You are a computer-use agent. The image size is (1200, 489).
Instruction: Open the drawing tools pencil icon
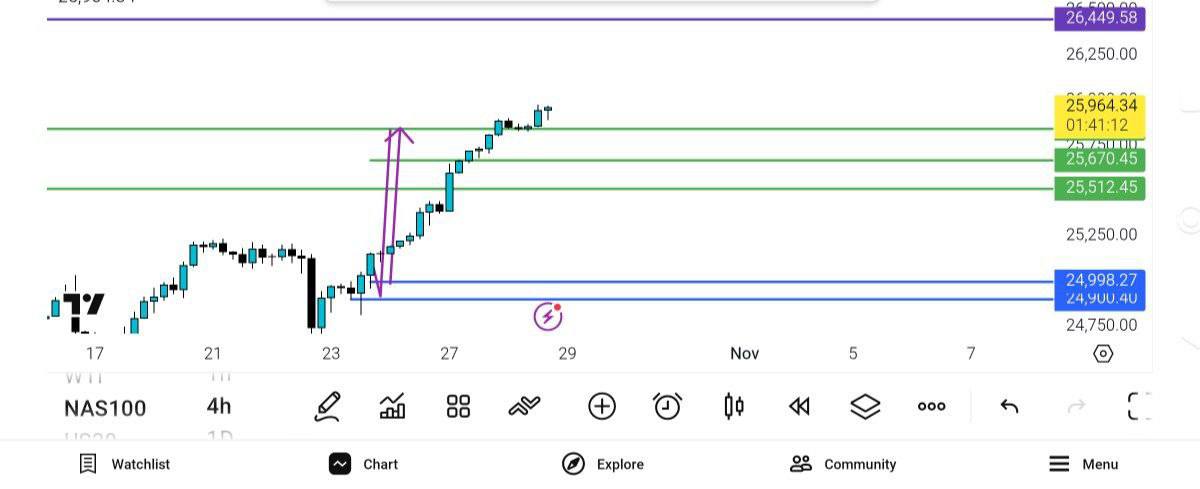[x=328, y=406]
